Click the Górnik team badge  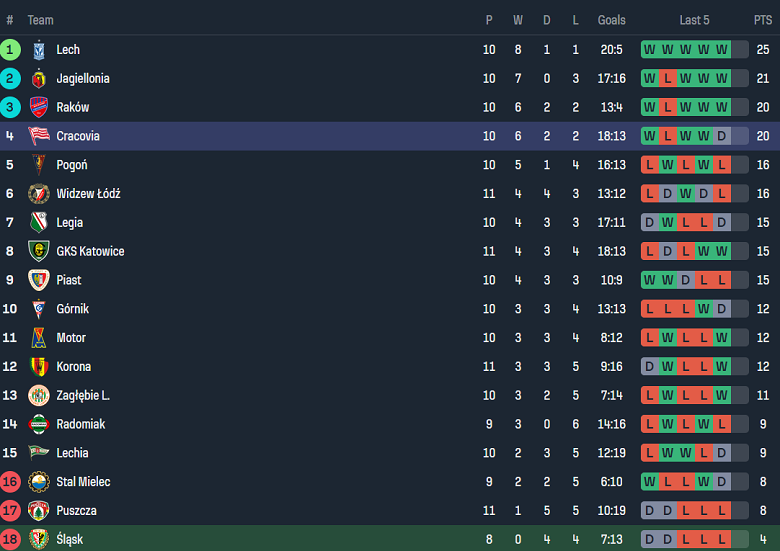click(39, 309)
